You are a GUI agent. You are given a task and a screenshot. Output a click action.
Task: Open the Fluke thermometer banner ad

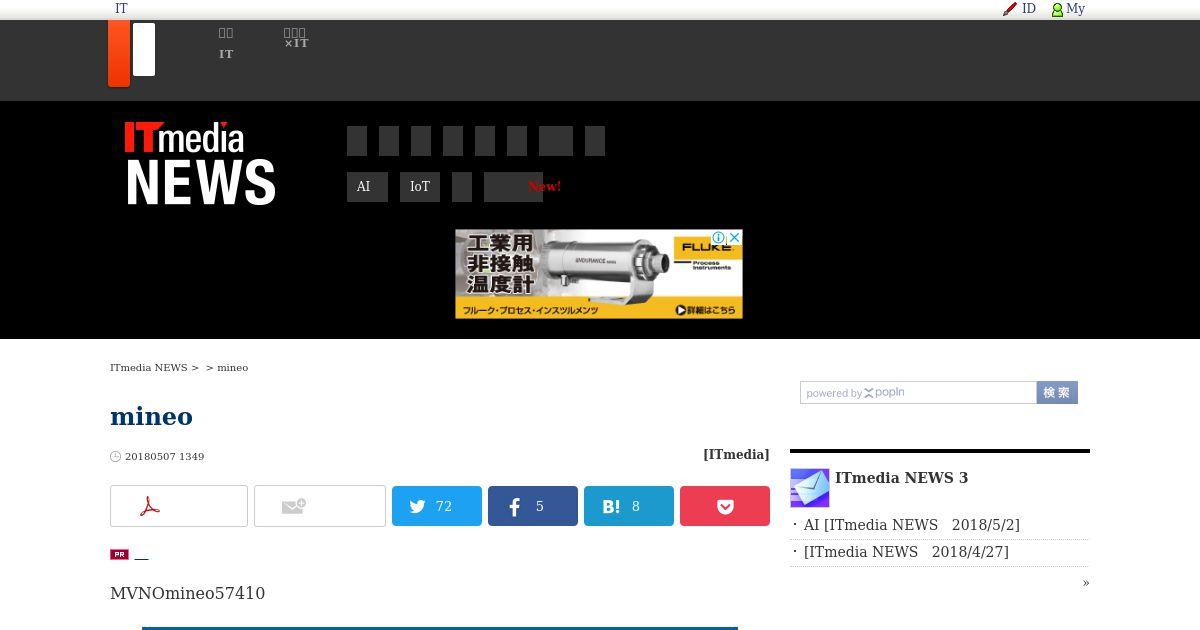[x=599, y=274]
